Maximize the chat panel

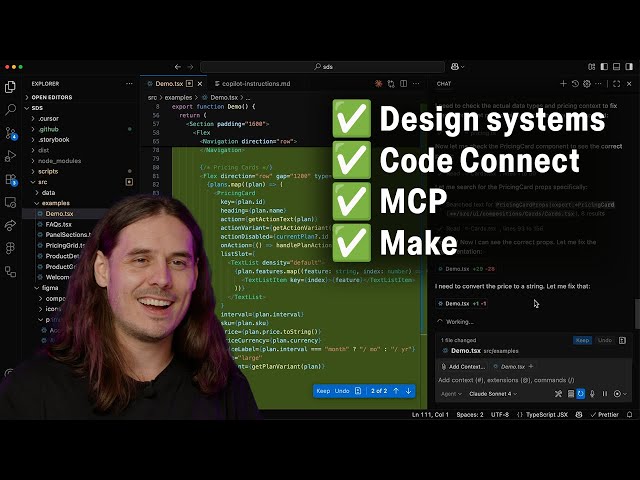coord(617,84)
